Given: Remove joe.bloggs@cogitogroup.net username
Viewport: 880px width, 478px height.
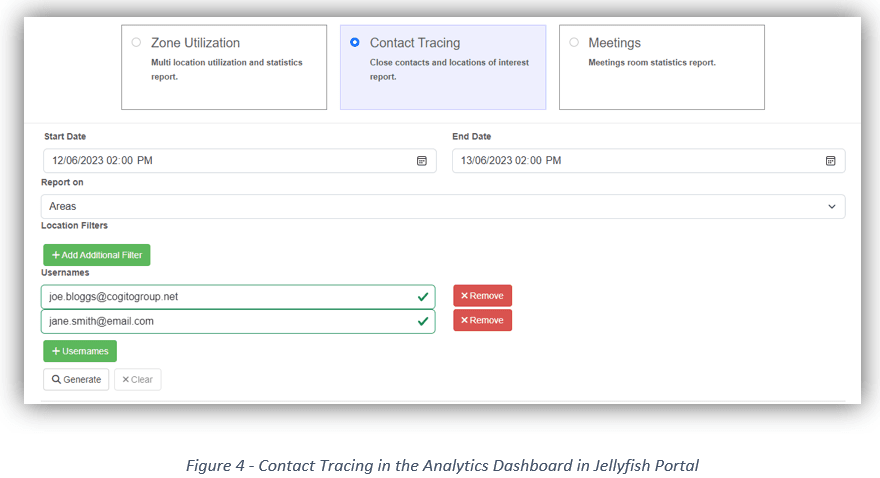Looking at the screenshot, I should pyautogui.click(x=482, y=296).
